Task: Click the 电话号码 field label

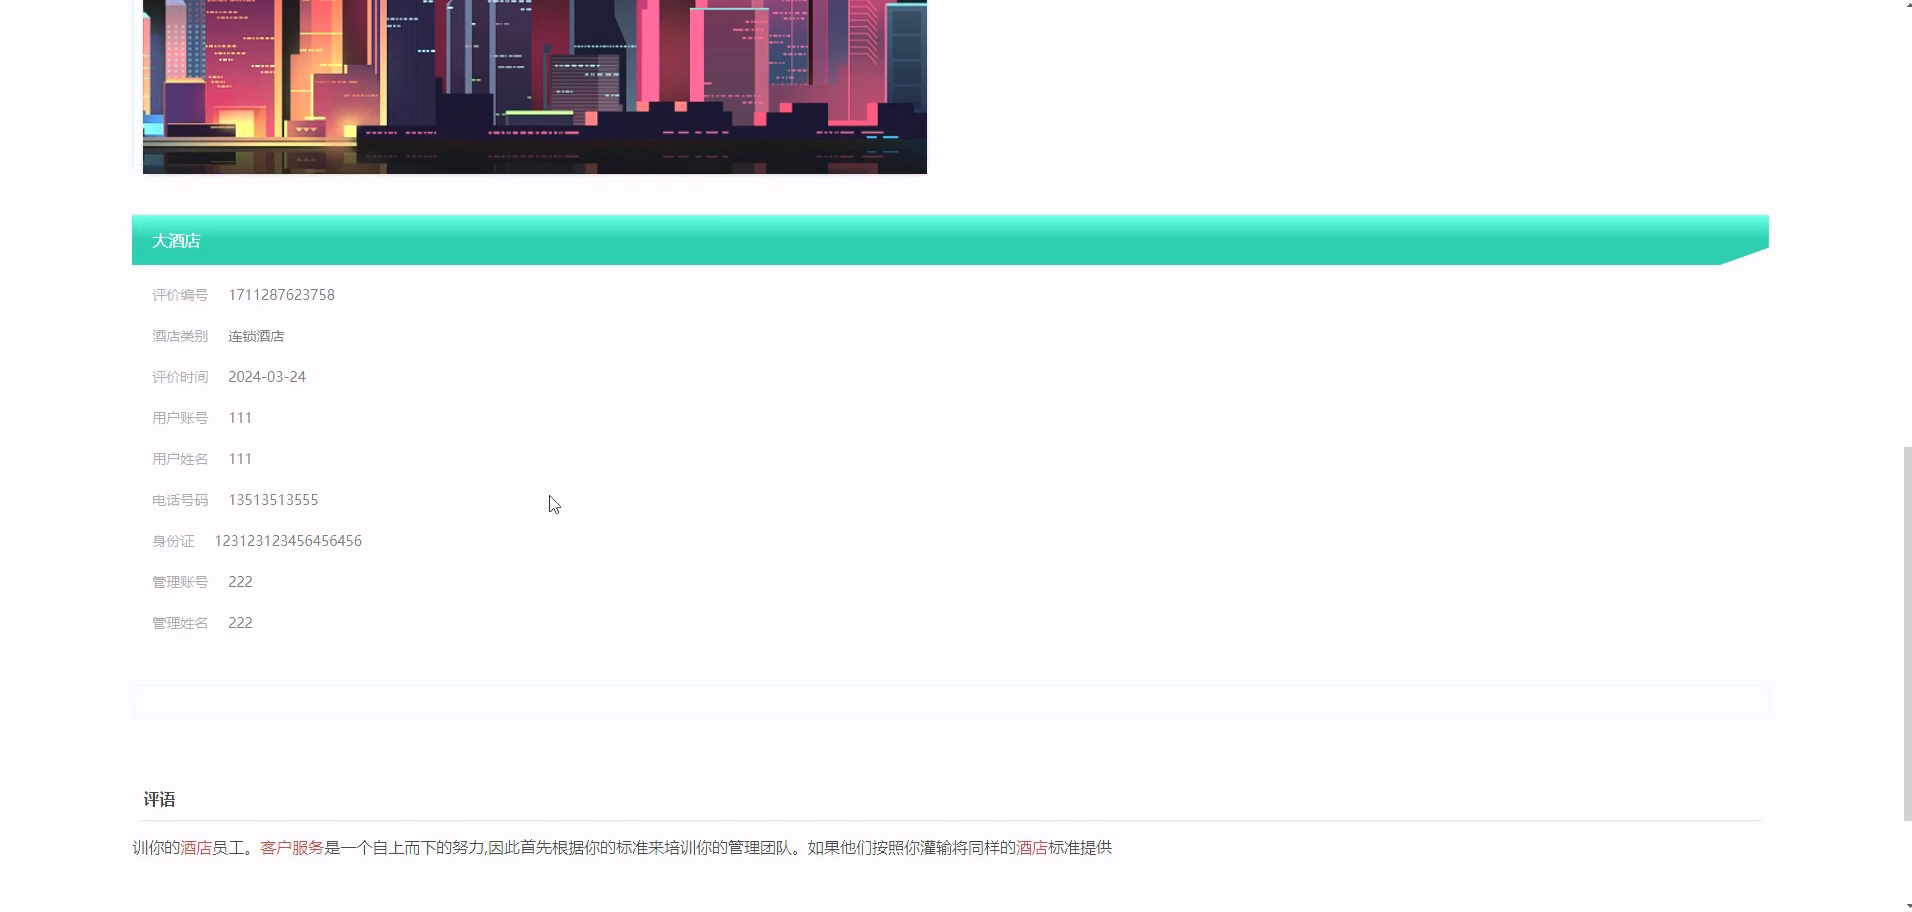Action: point(180,499)
